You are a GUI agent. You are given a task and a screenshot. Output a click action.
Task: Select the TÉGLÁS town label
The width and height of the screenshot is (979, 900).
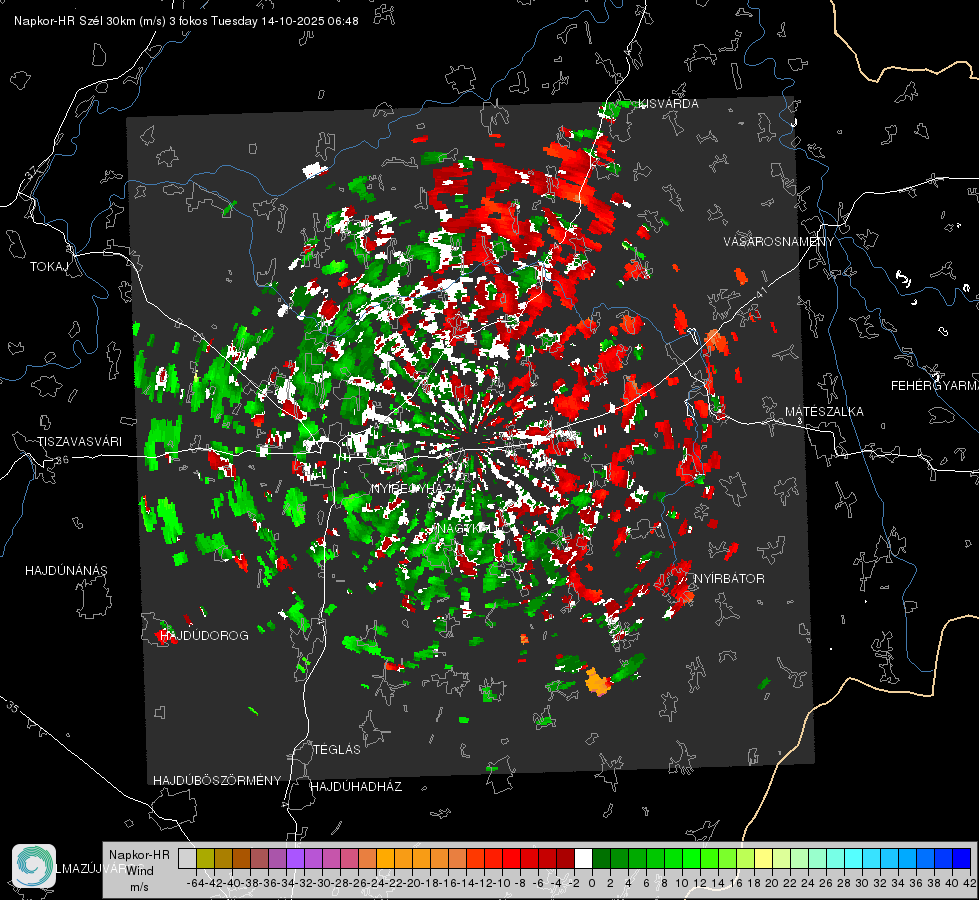tap(337, 749)
